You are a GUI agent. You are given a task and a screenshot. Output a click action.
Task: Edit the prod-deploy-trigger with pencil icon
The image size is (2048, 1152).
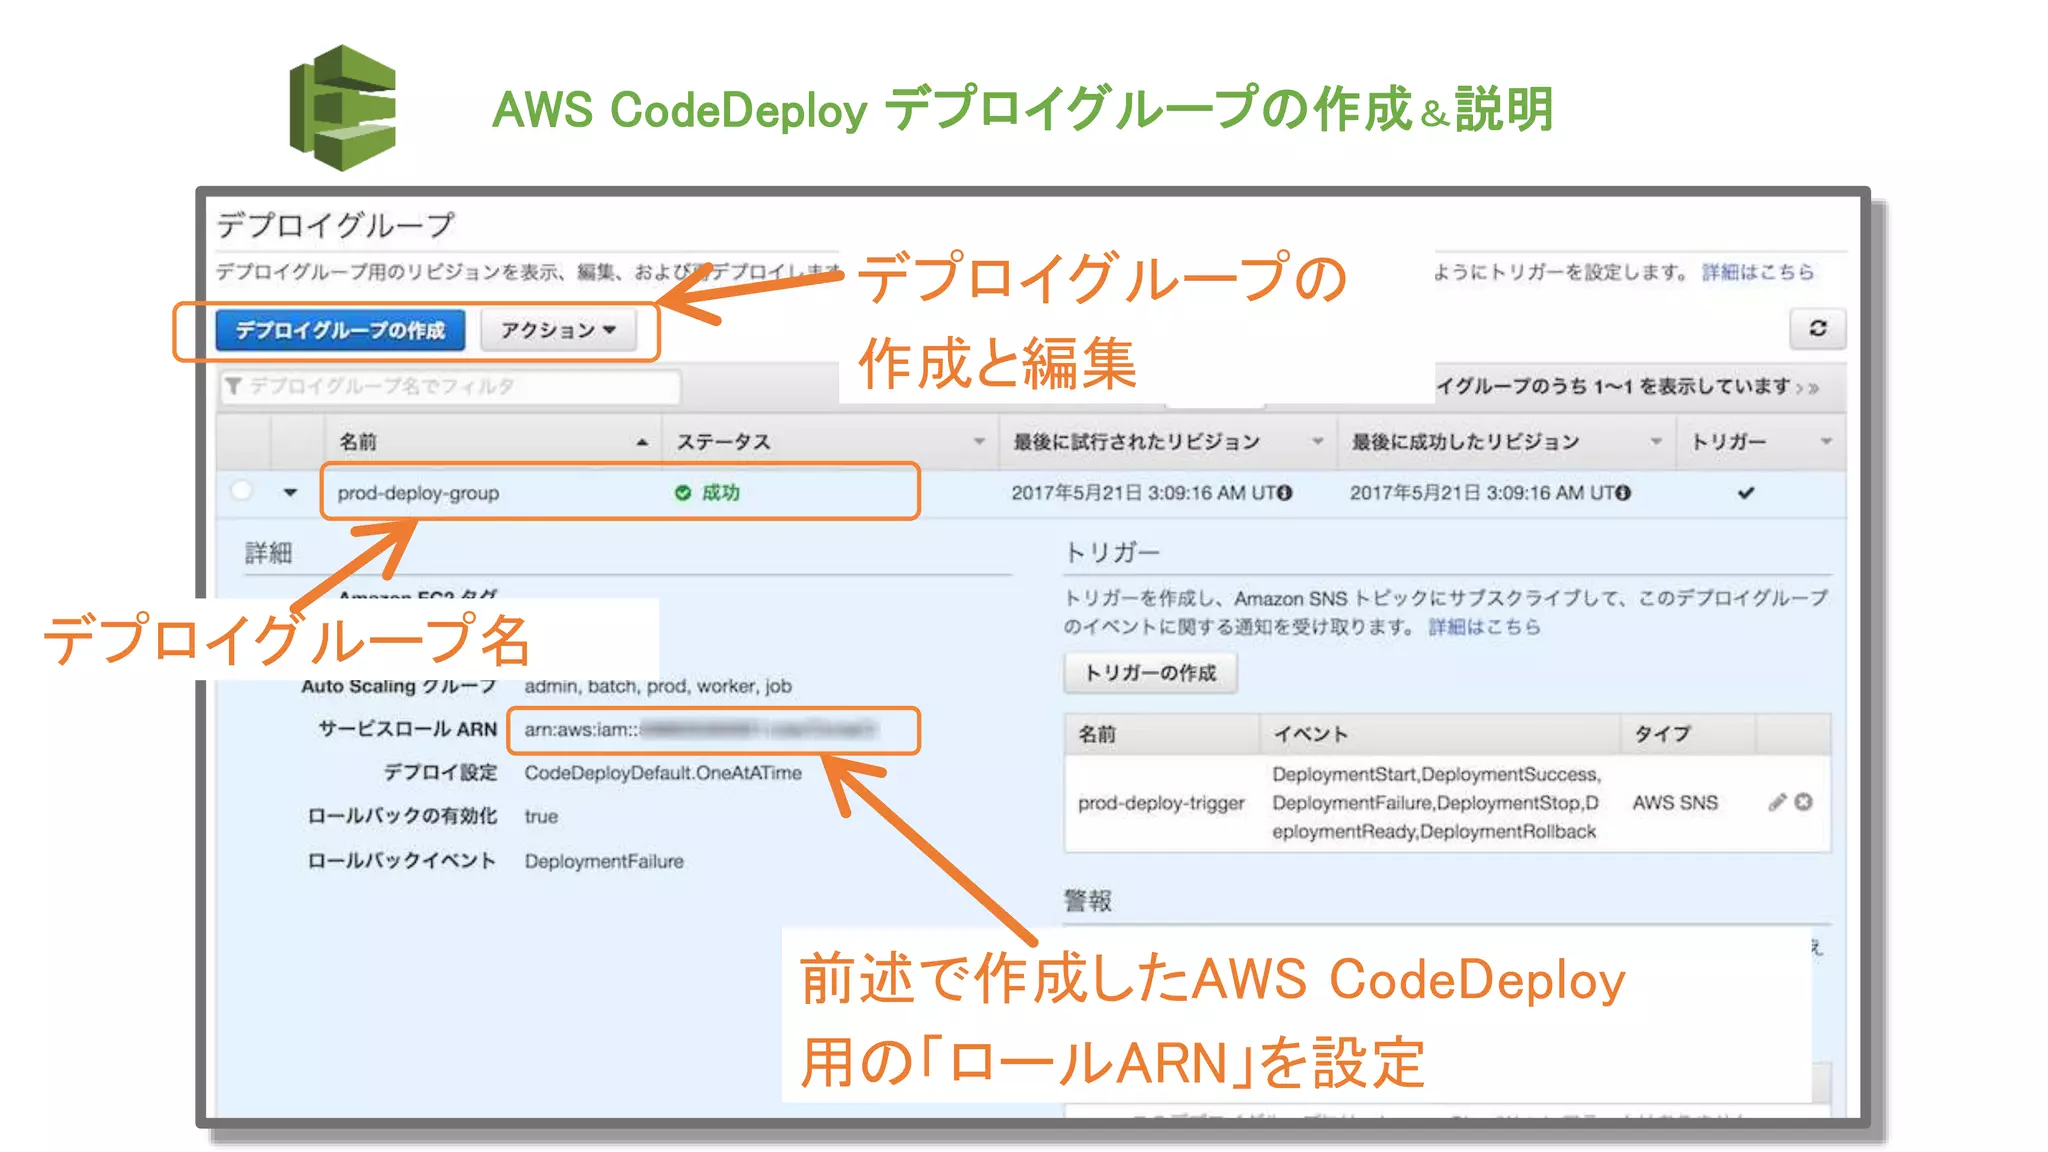pyautogui.click(x=1777, y=802)
